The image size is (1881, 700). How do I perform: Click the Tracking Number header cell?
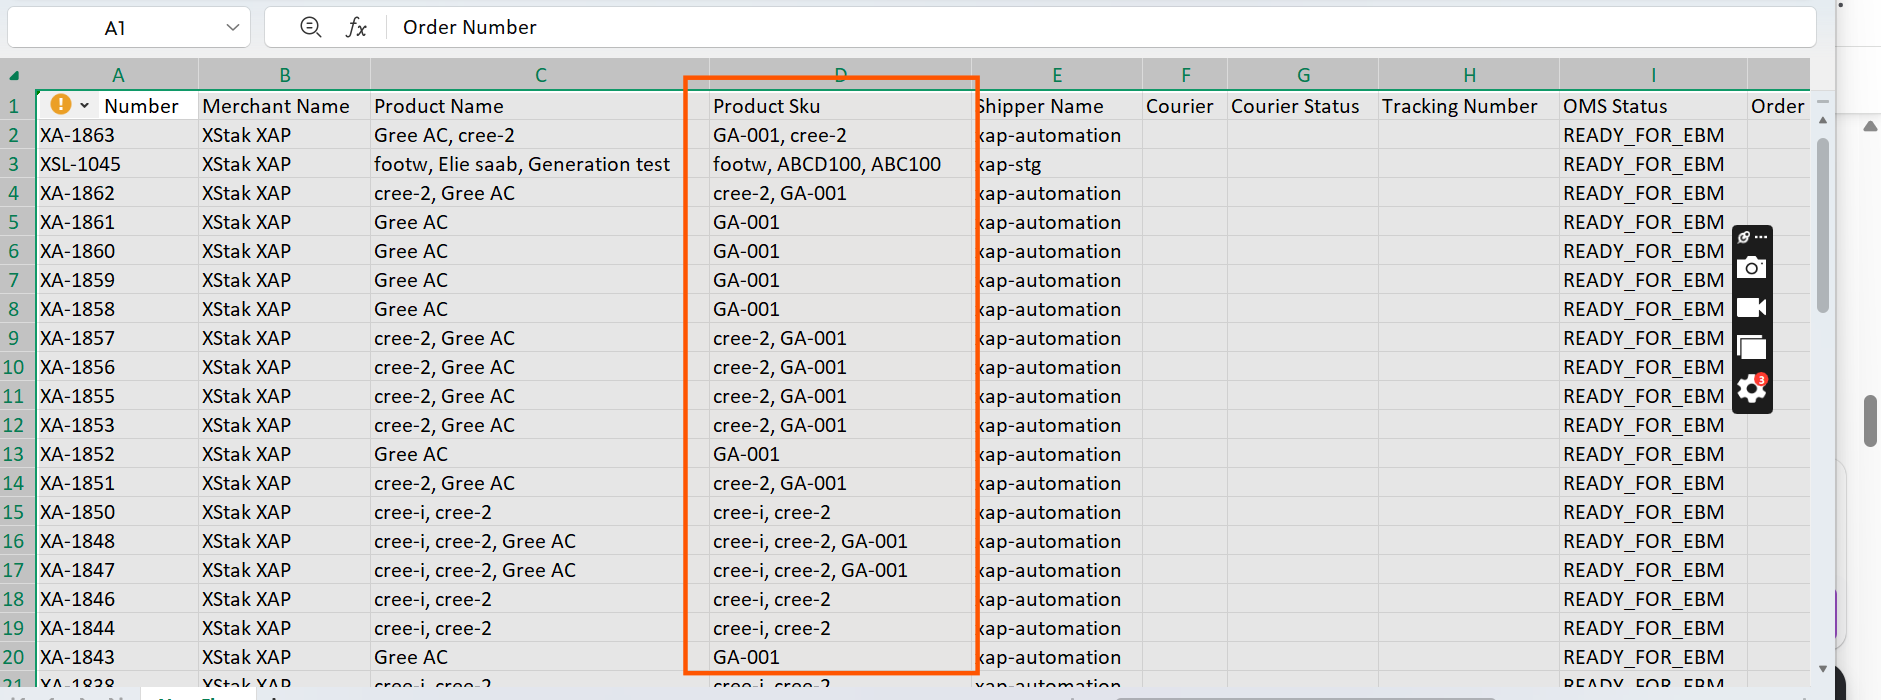click(1469, 106)
